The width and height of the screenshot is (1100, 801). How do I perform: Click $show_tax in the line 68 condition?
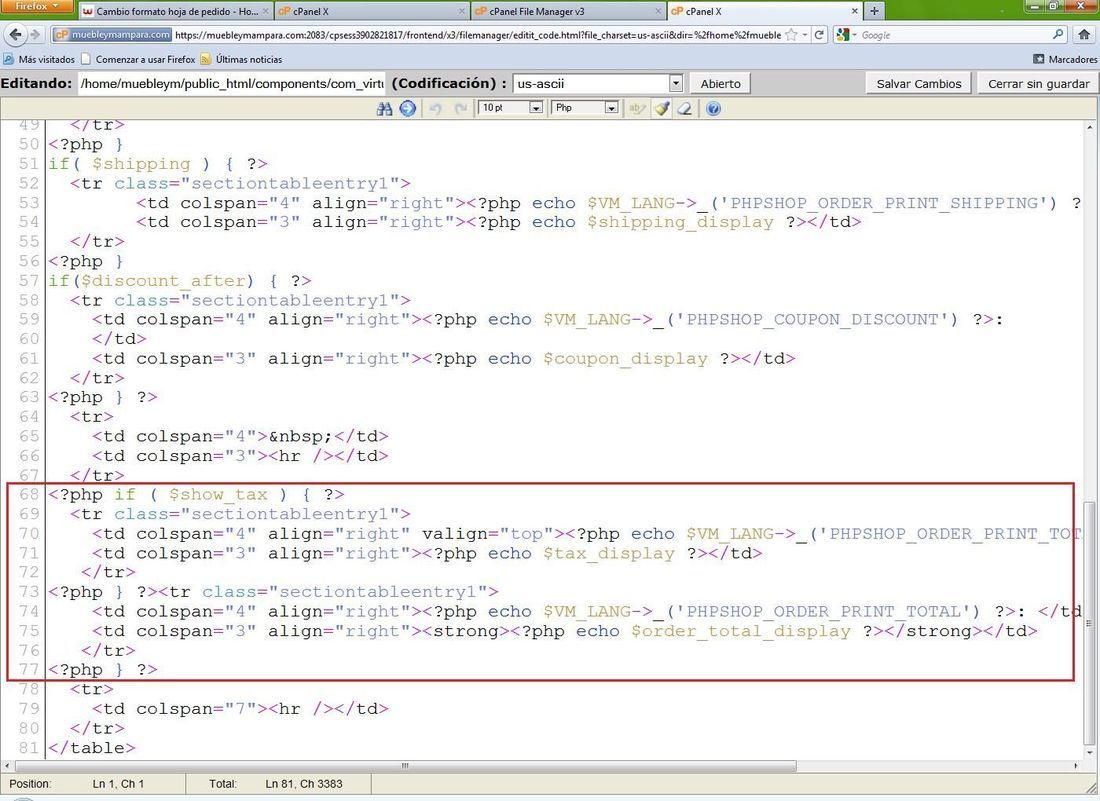click(218, 494)
